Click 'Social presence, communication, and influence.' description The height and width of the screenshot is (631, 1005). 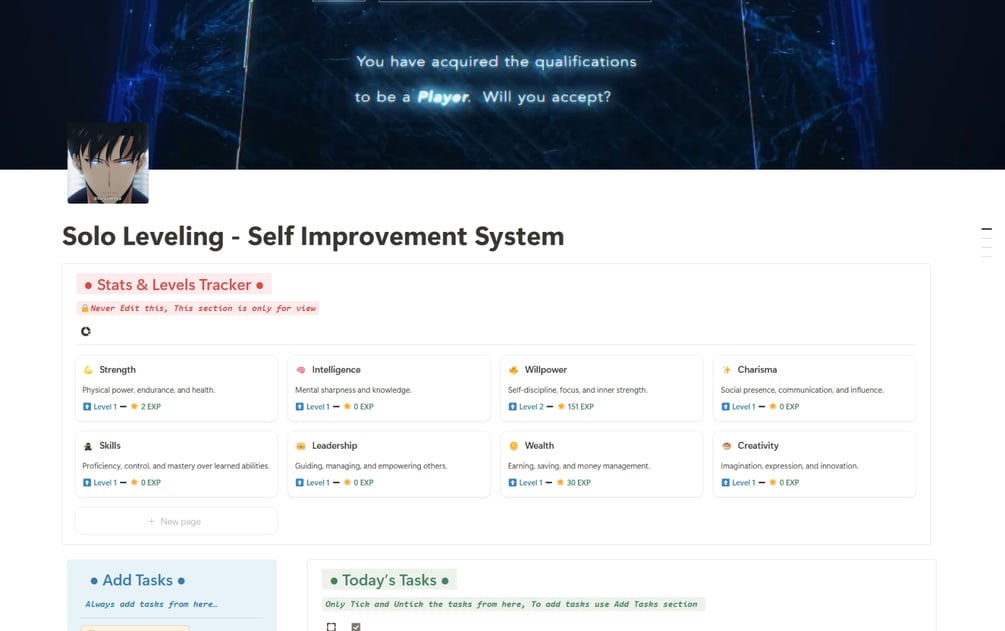click(x=802, y=390)
